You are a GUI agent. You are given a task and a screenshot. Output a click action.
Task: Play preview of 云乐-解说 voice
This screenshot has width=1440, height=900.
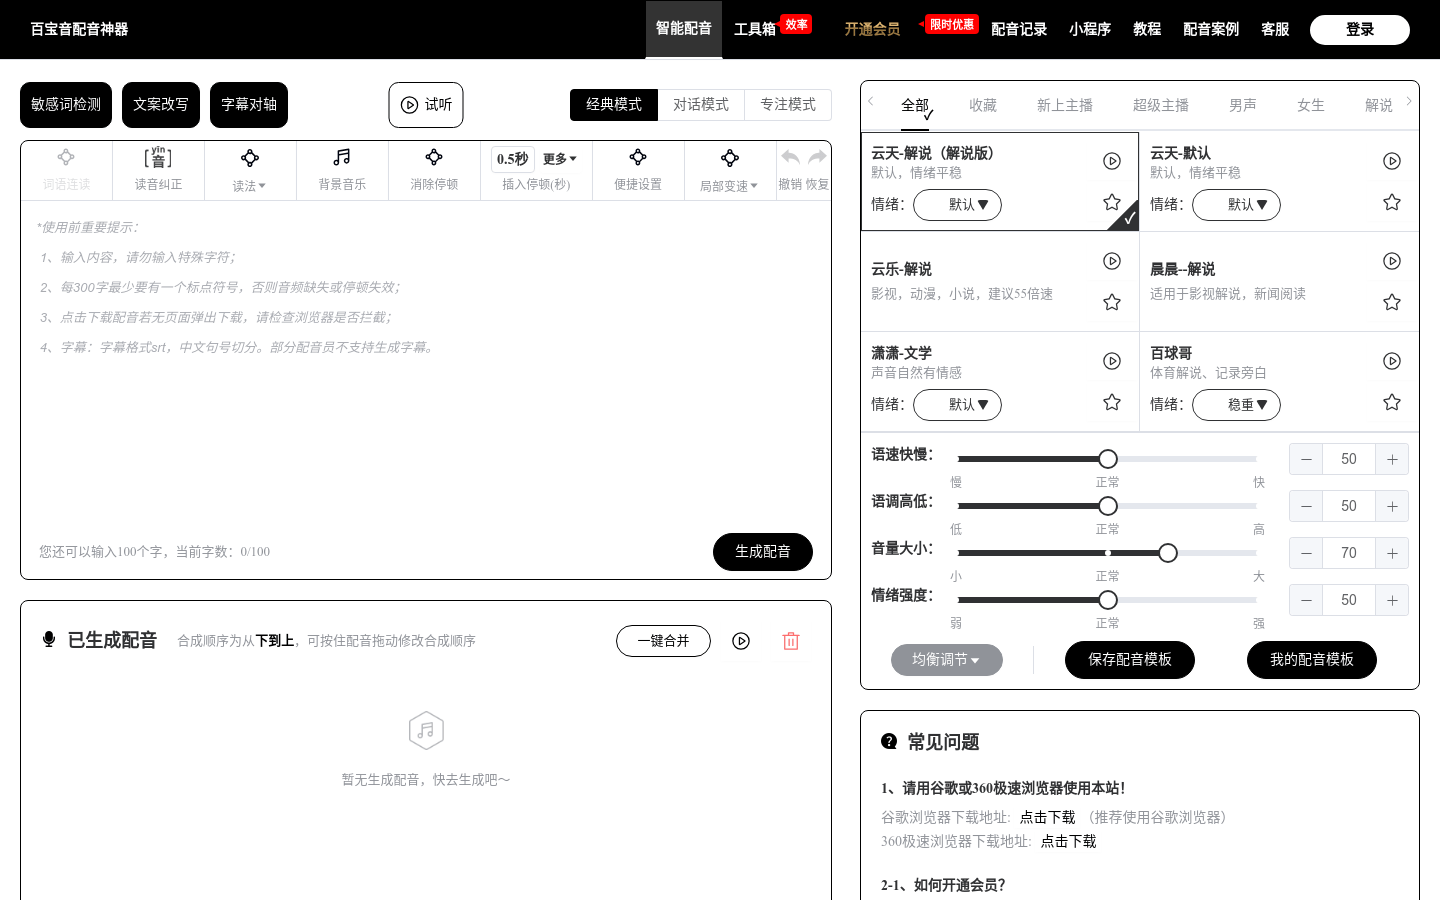coord(1112,261)
